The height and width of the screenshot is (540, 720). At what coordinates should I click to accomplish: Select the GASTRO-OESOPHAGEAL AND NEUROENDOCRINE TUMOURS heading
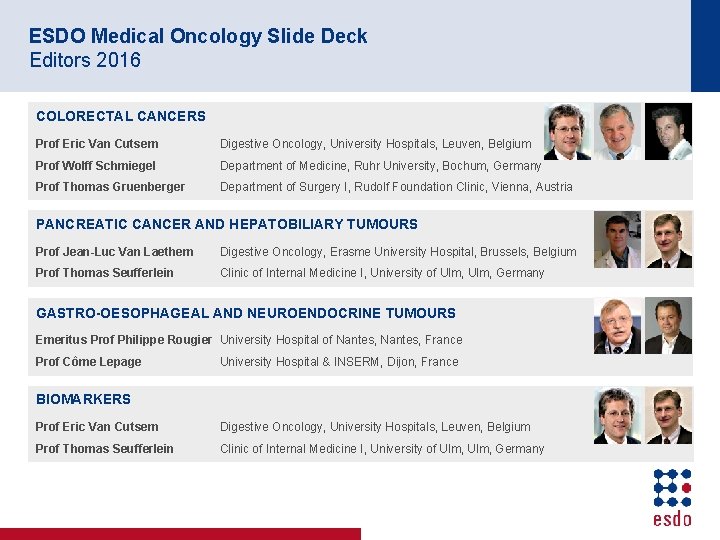(246, 313)
